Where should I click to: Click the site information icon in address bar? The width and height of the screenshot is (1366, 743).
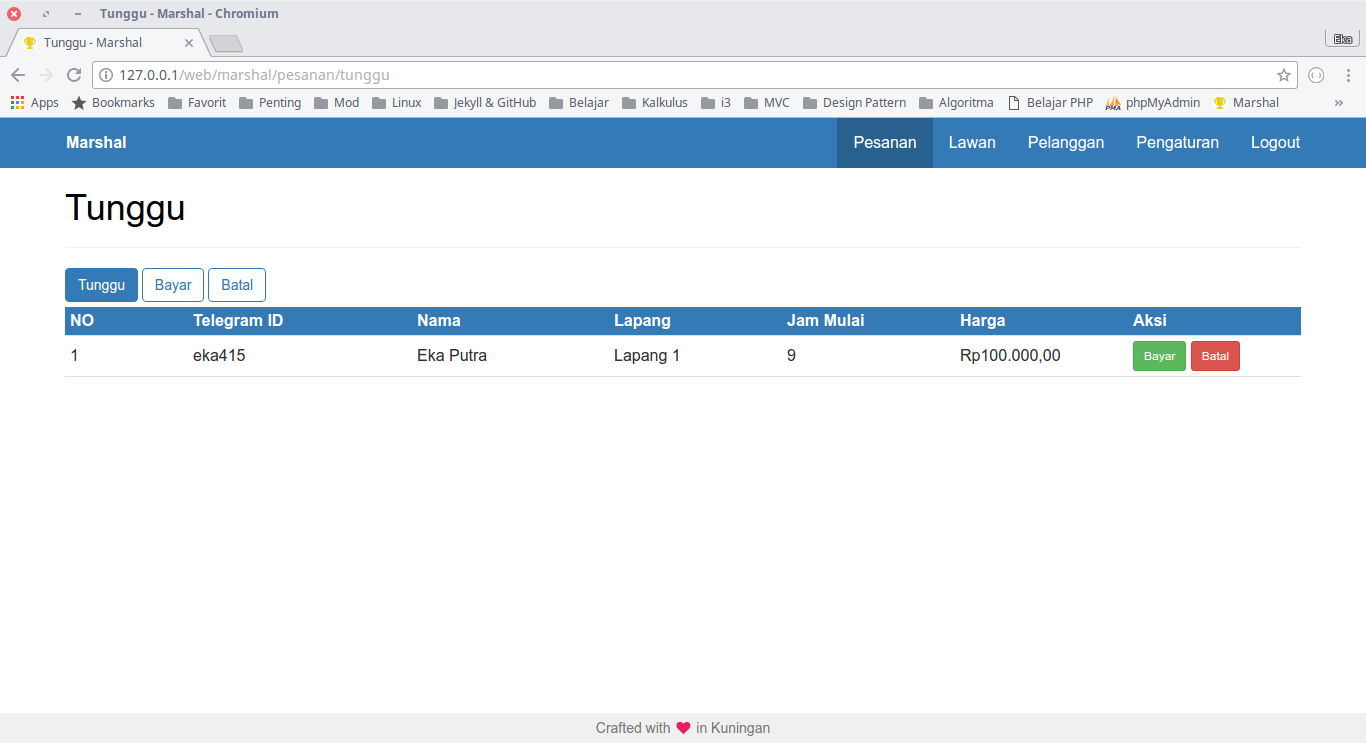tap(106, 75)
